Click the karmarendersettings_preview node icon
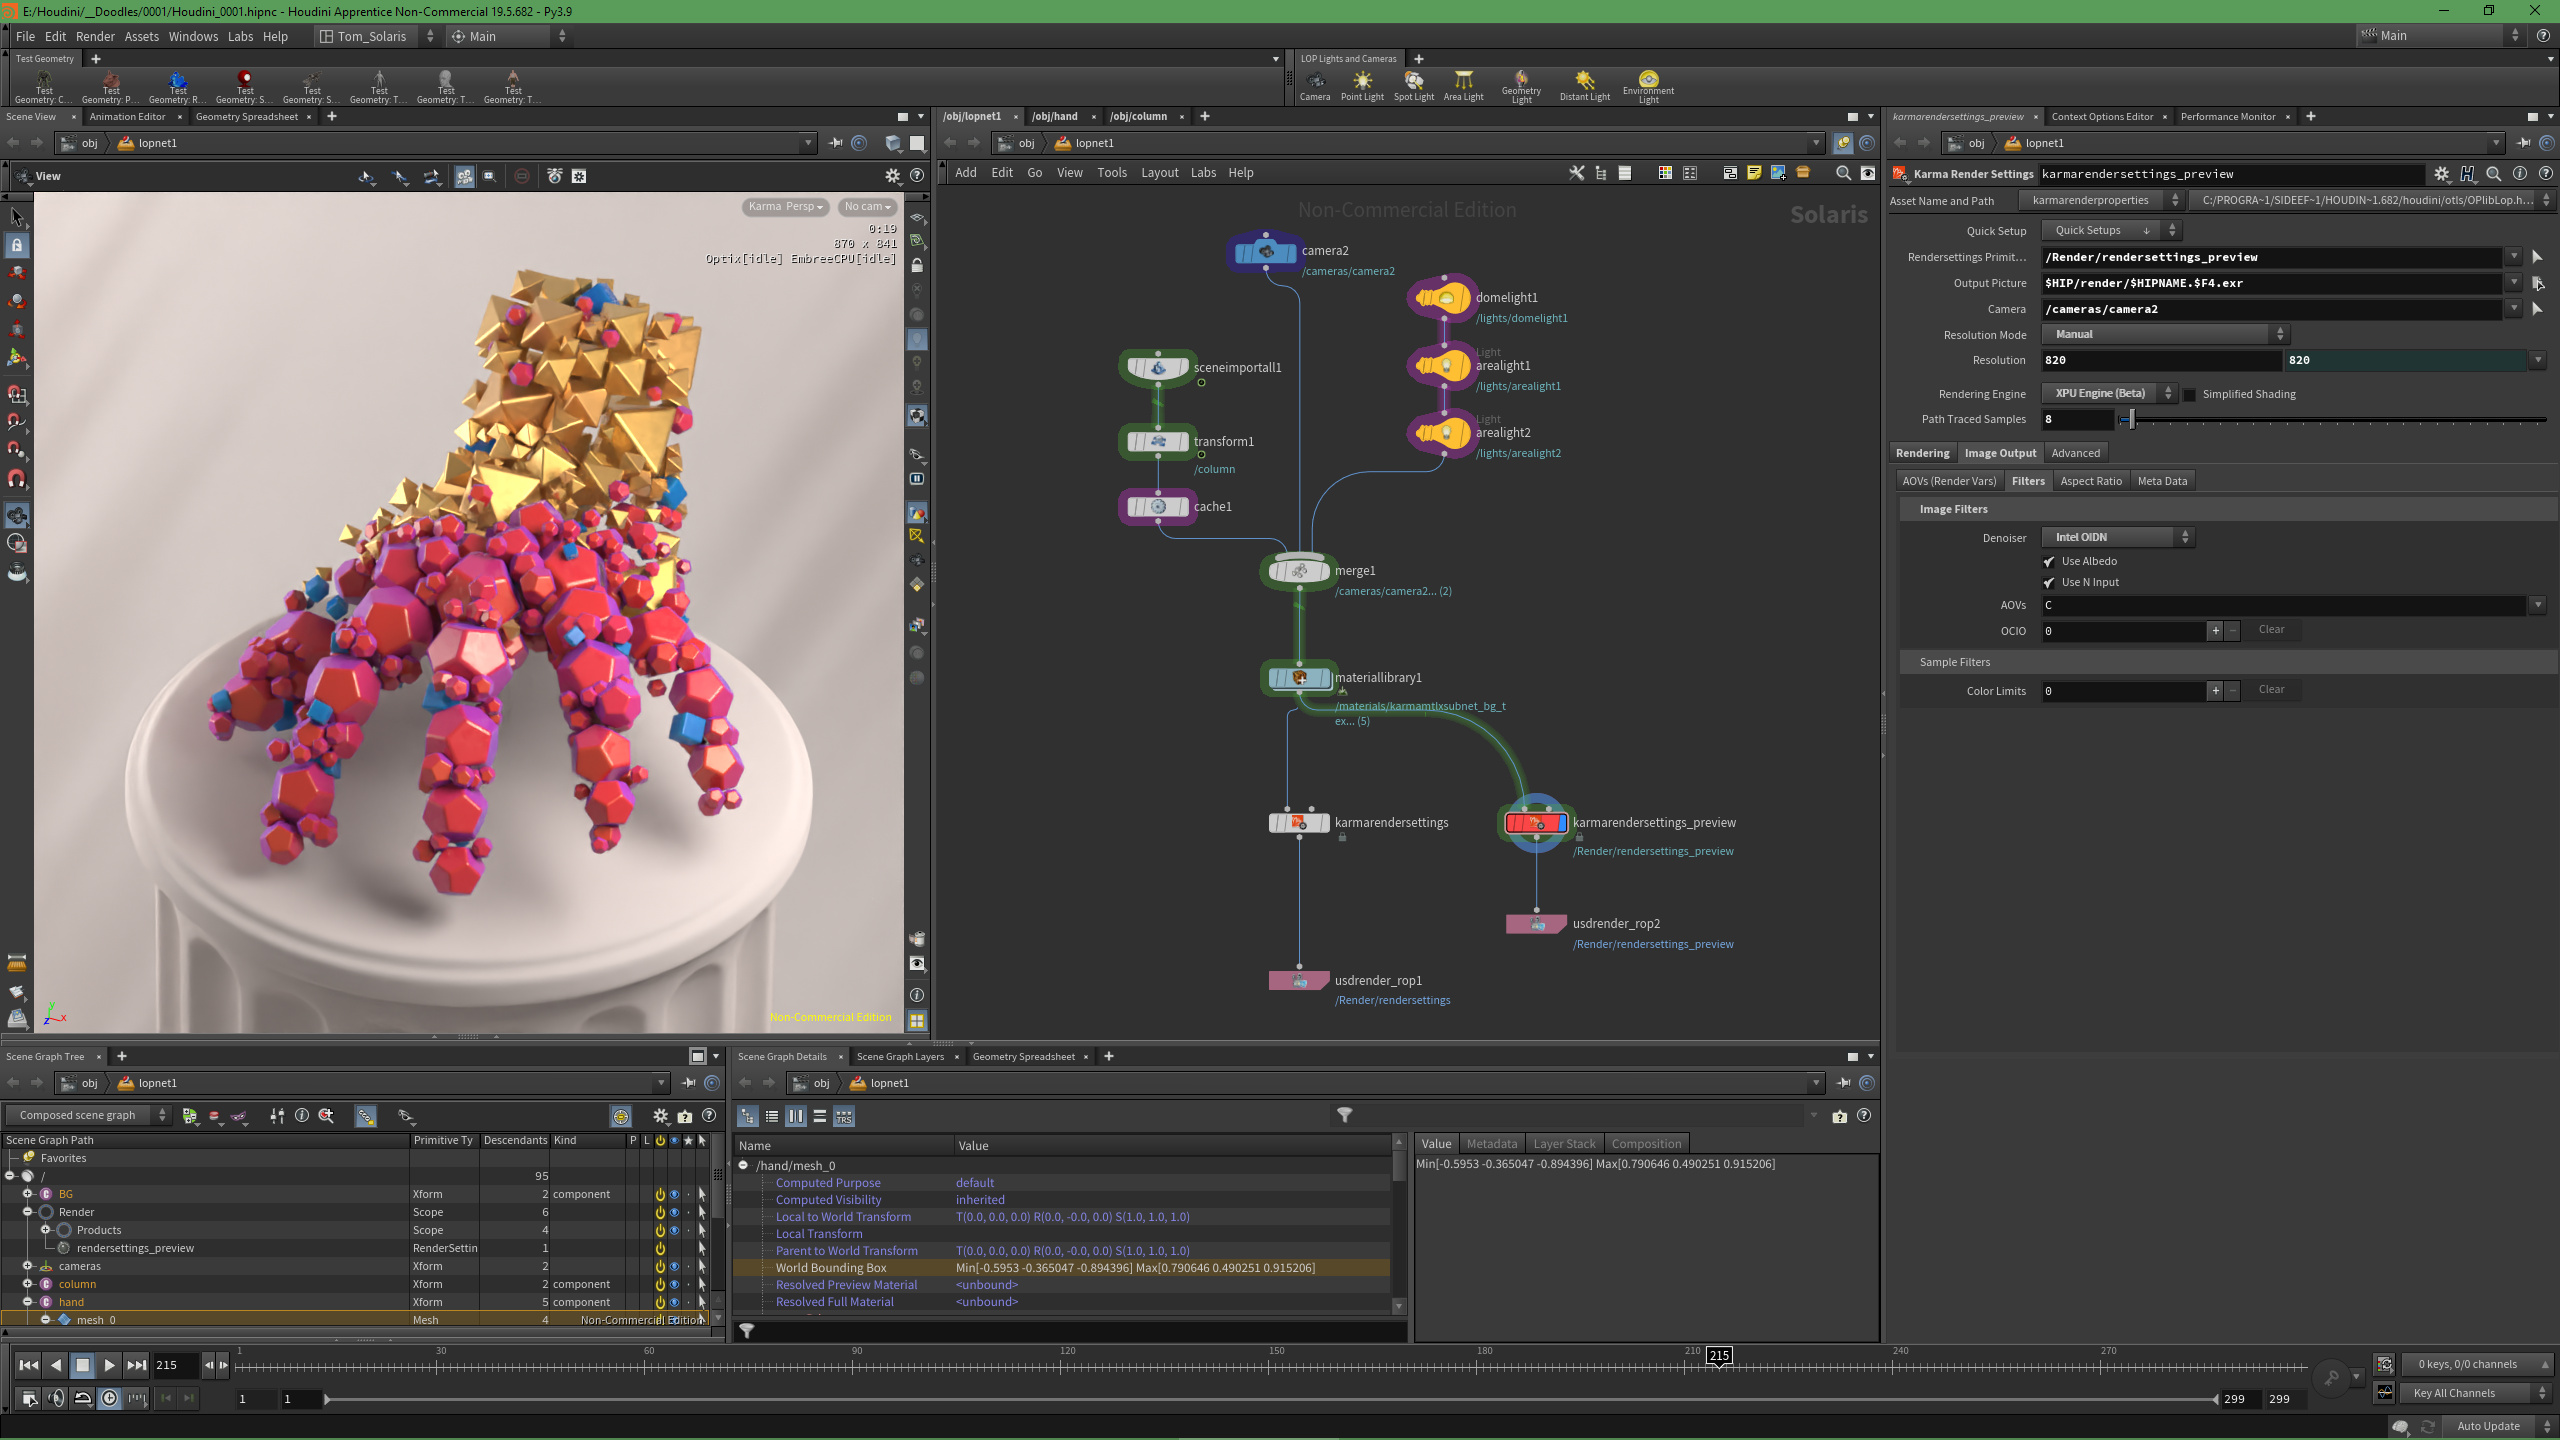 click(1536, 823)
